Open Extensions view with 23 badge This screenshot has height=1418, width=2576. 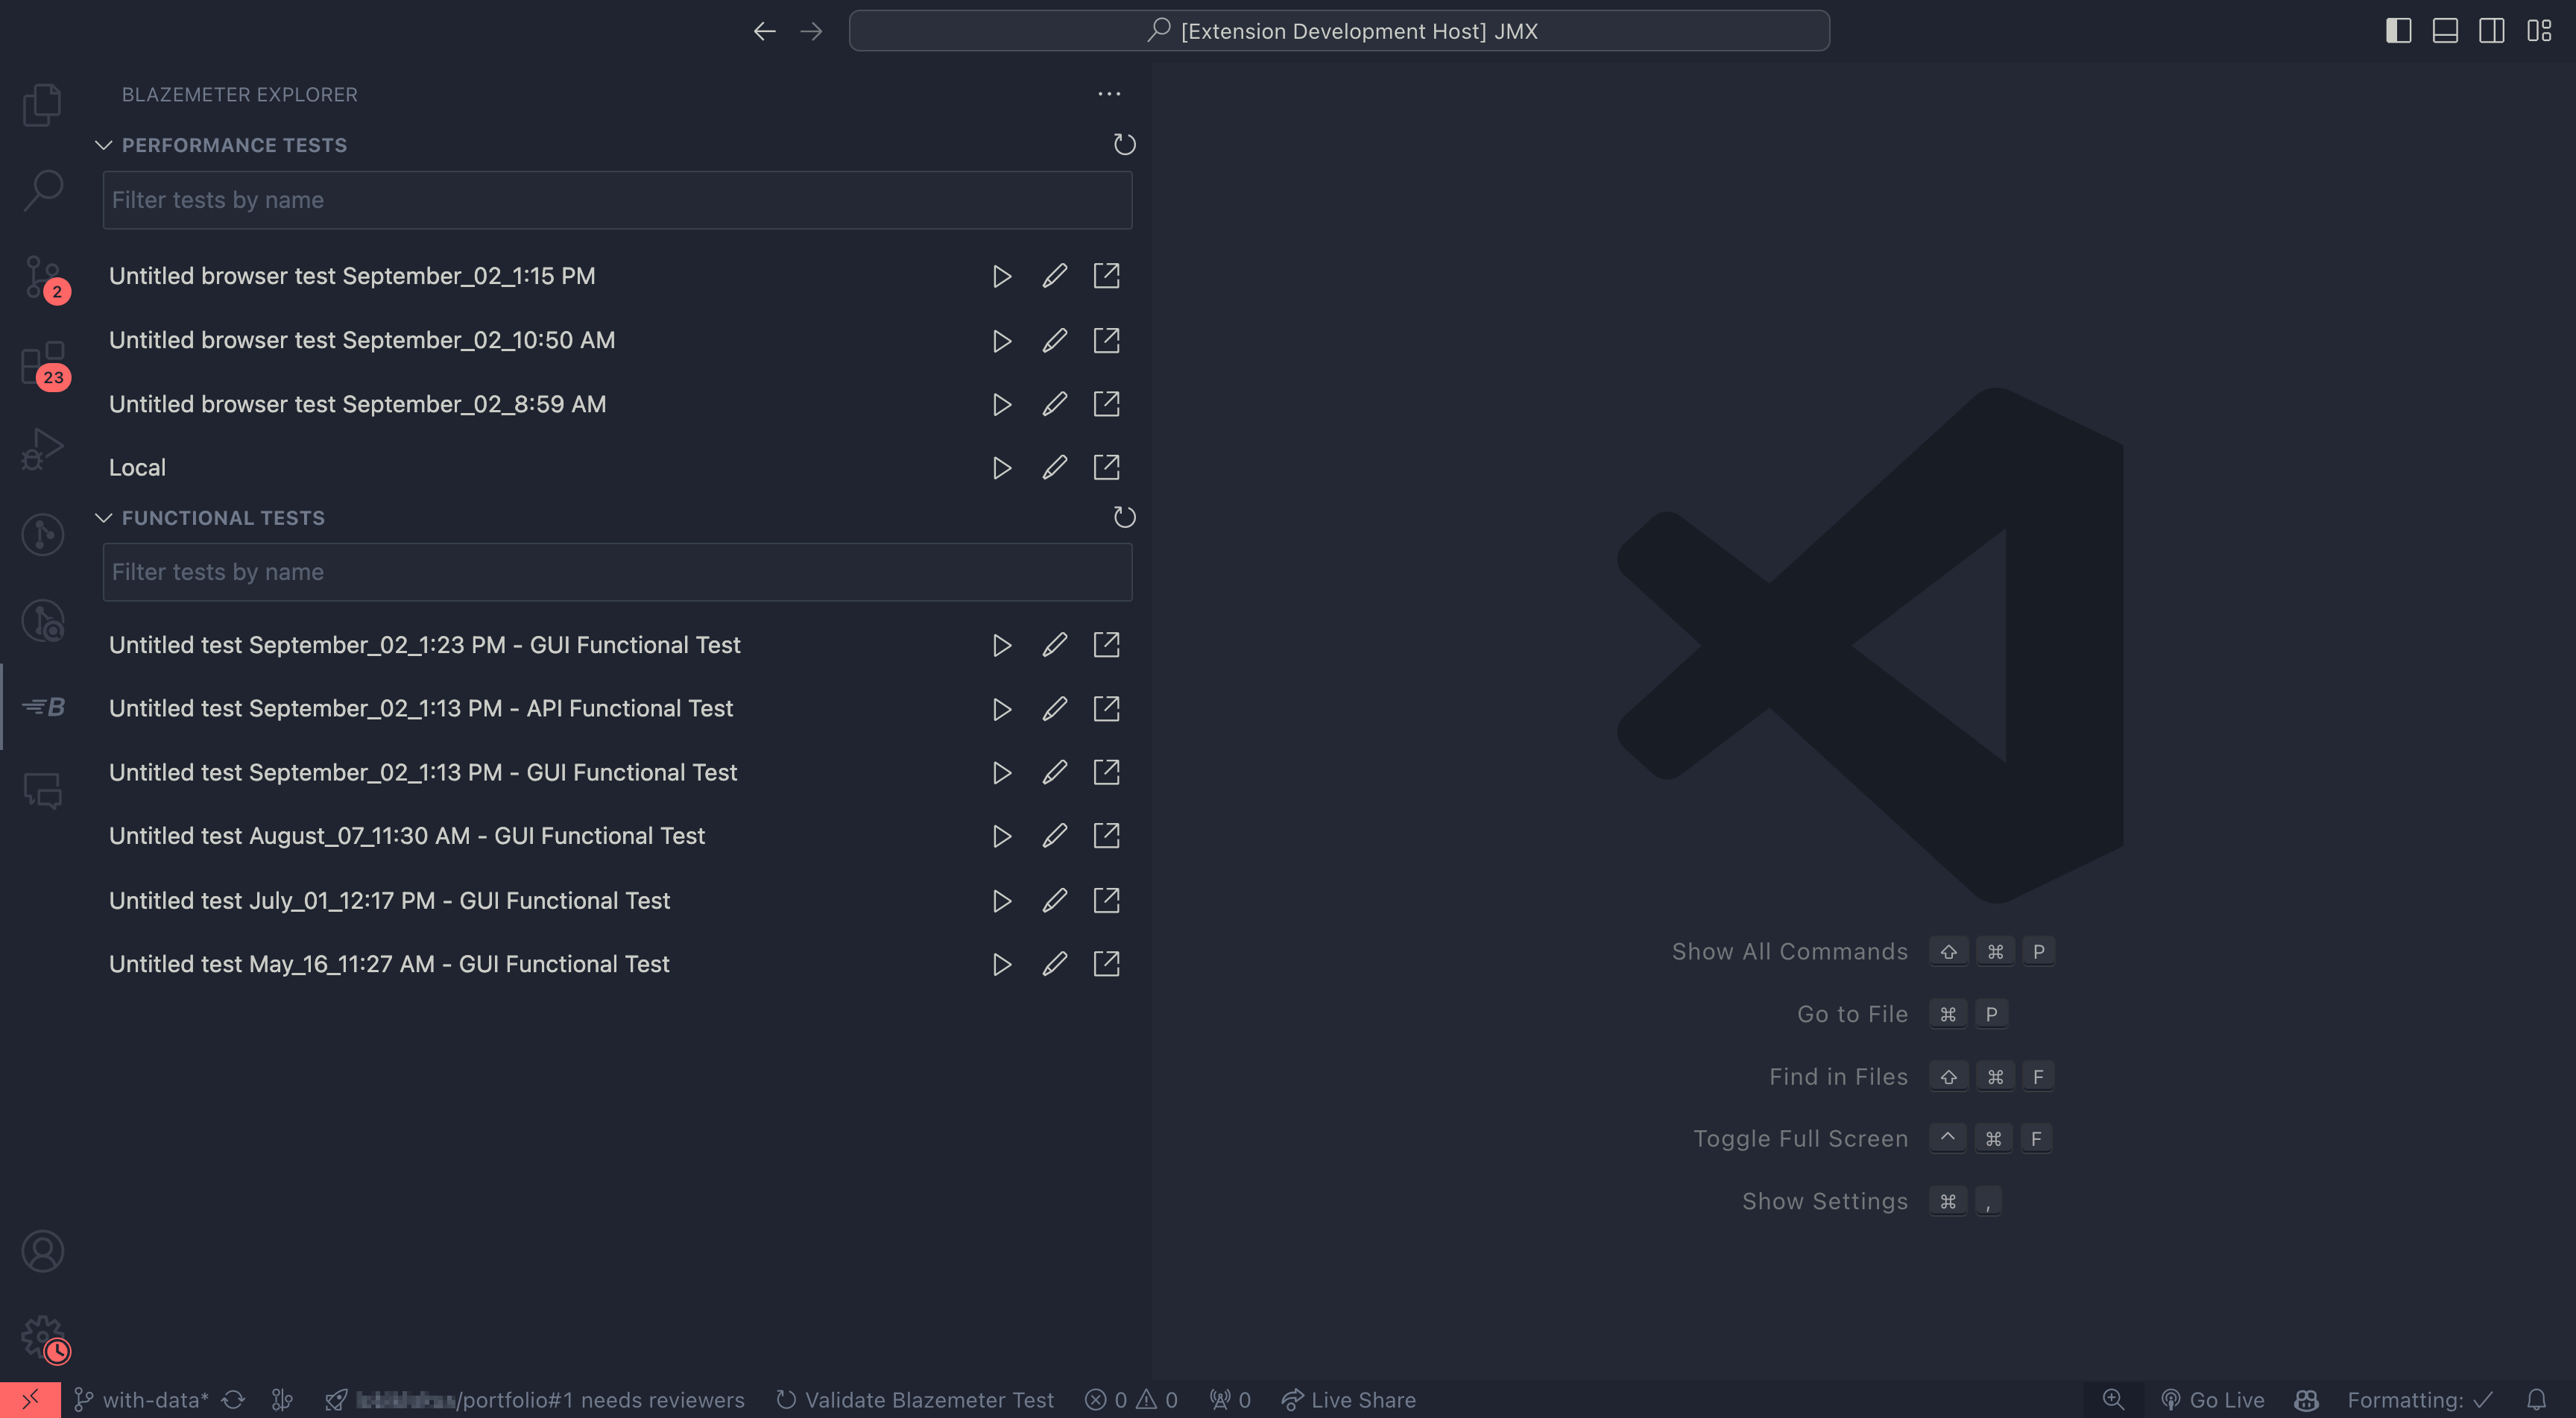point(44,364)
